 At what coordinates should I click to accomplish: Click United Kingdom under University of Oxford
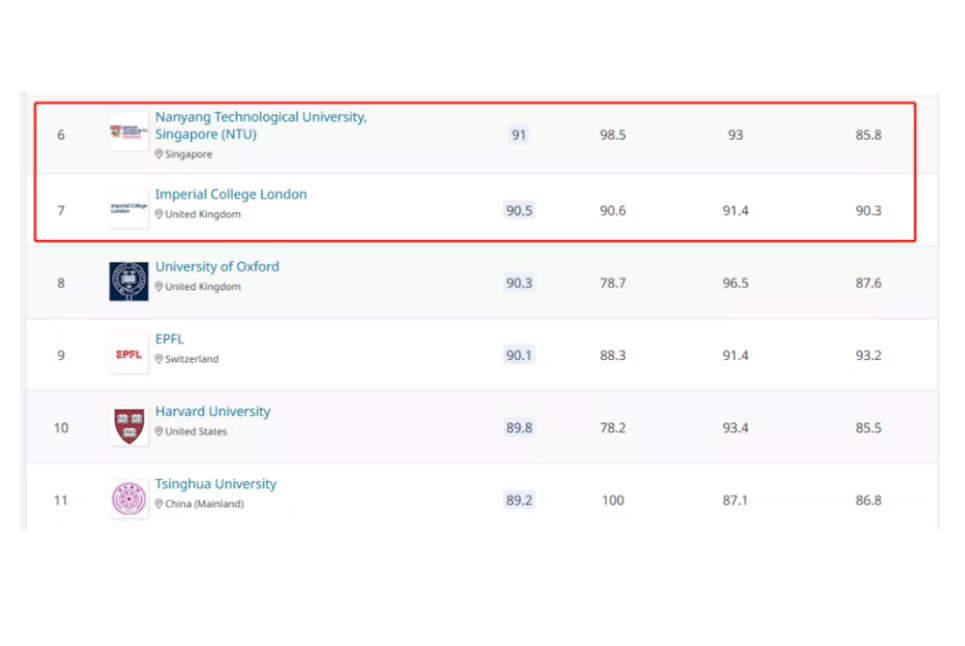point(202,287)
